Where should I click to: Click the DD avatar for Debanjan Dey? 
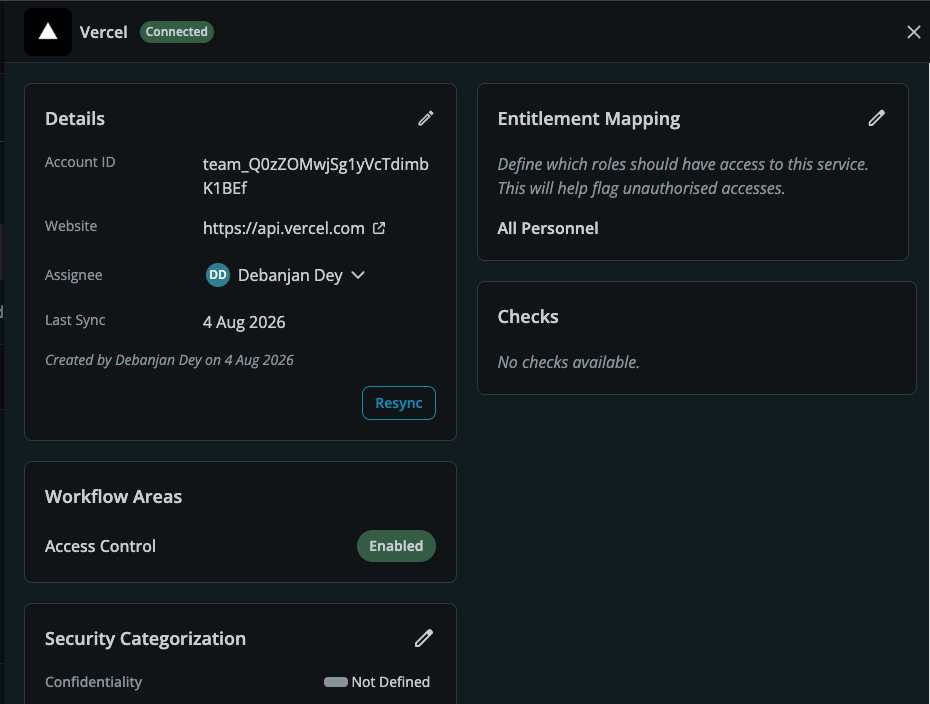tap(218, 275)
